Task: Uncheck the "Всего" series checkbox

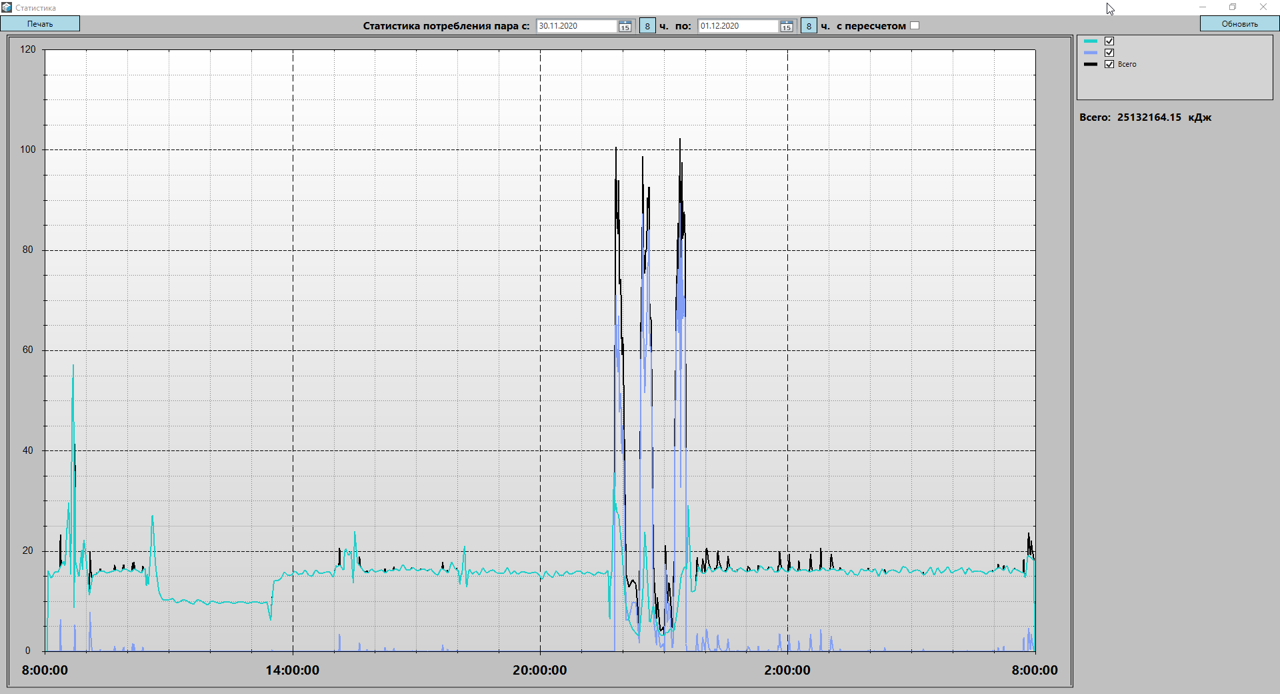Action: point(1109,64)
